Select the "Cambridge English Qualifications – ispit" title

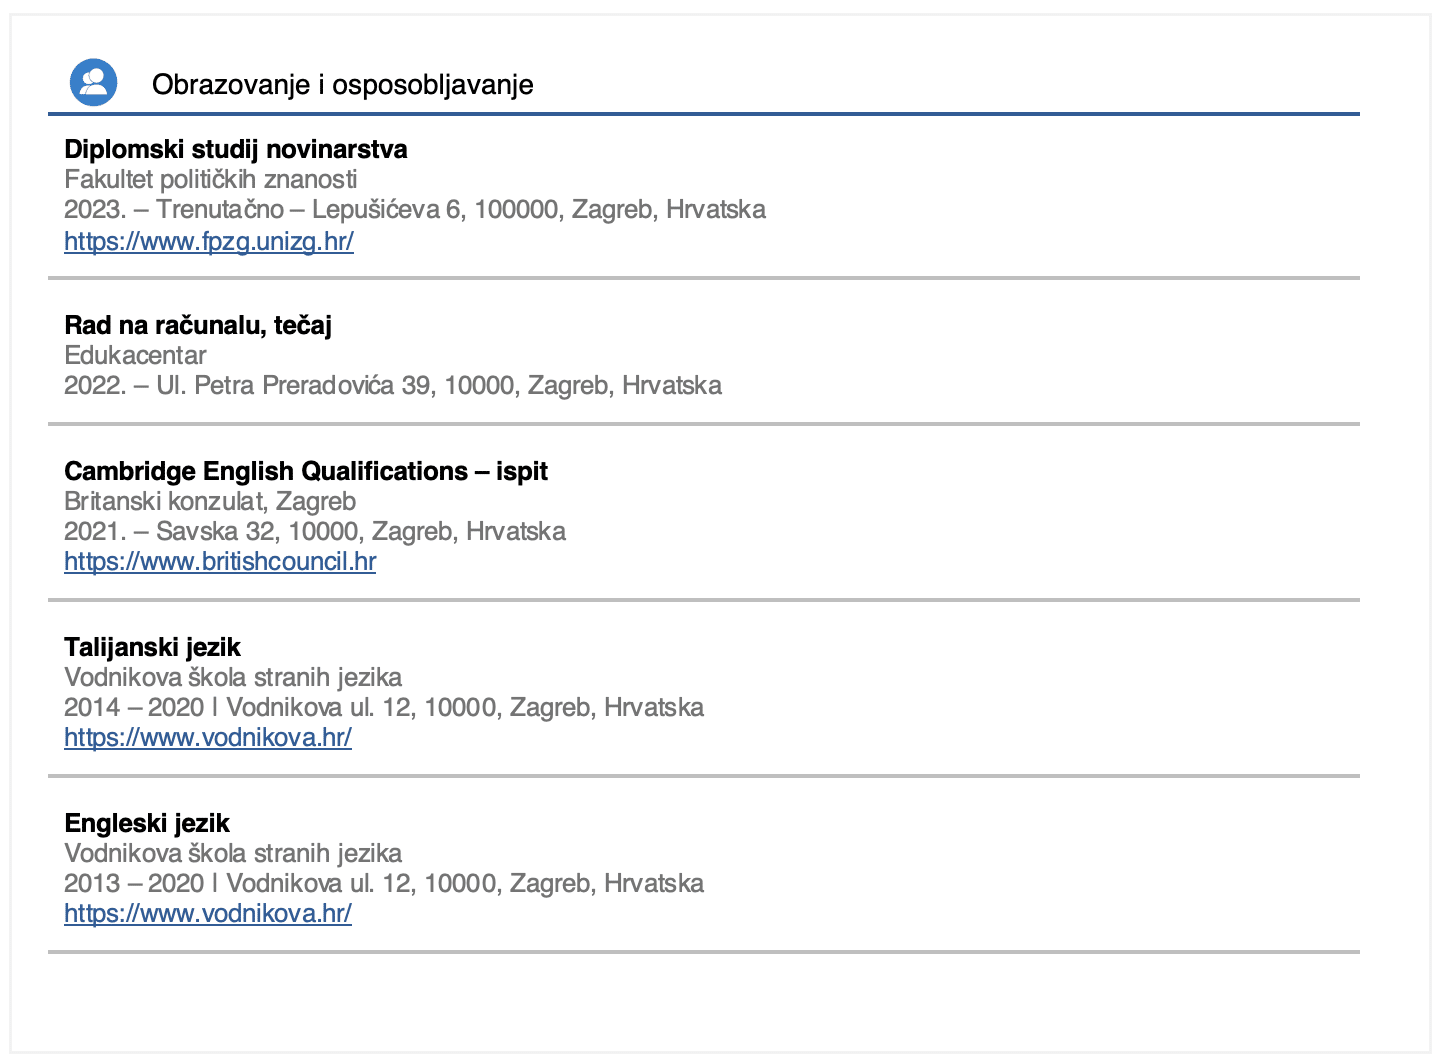(x=306, y=471)
